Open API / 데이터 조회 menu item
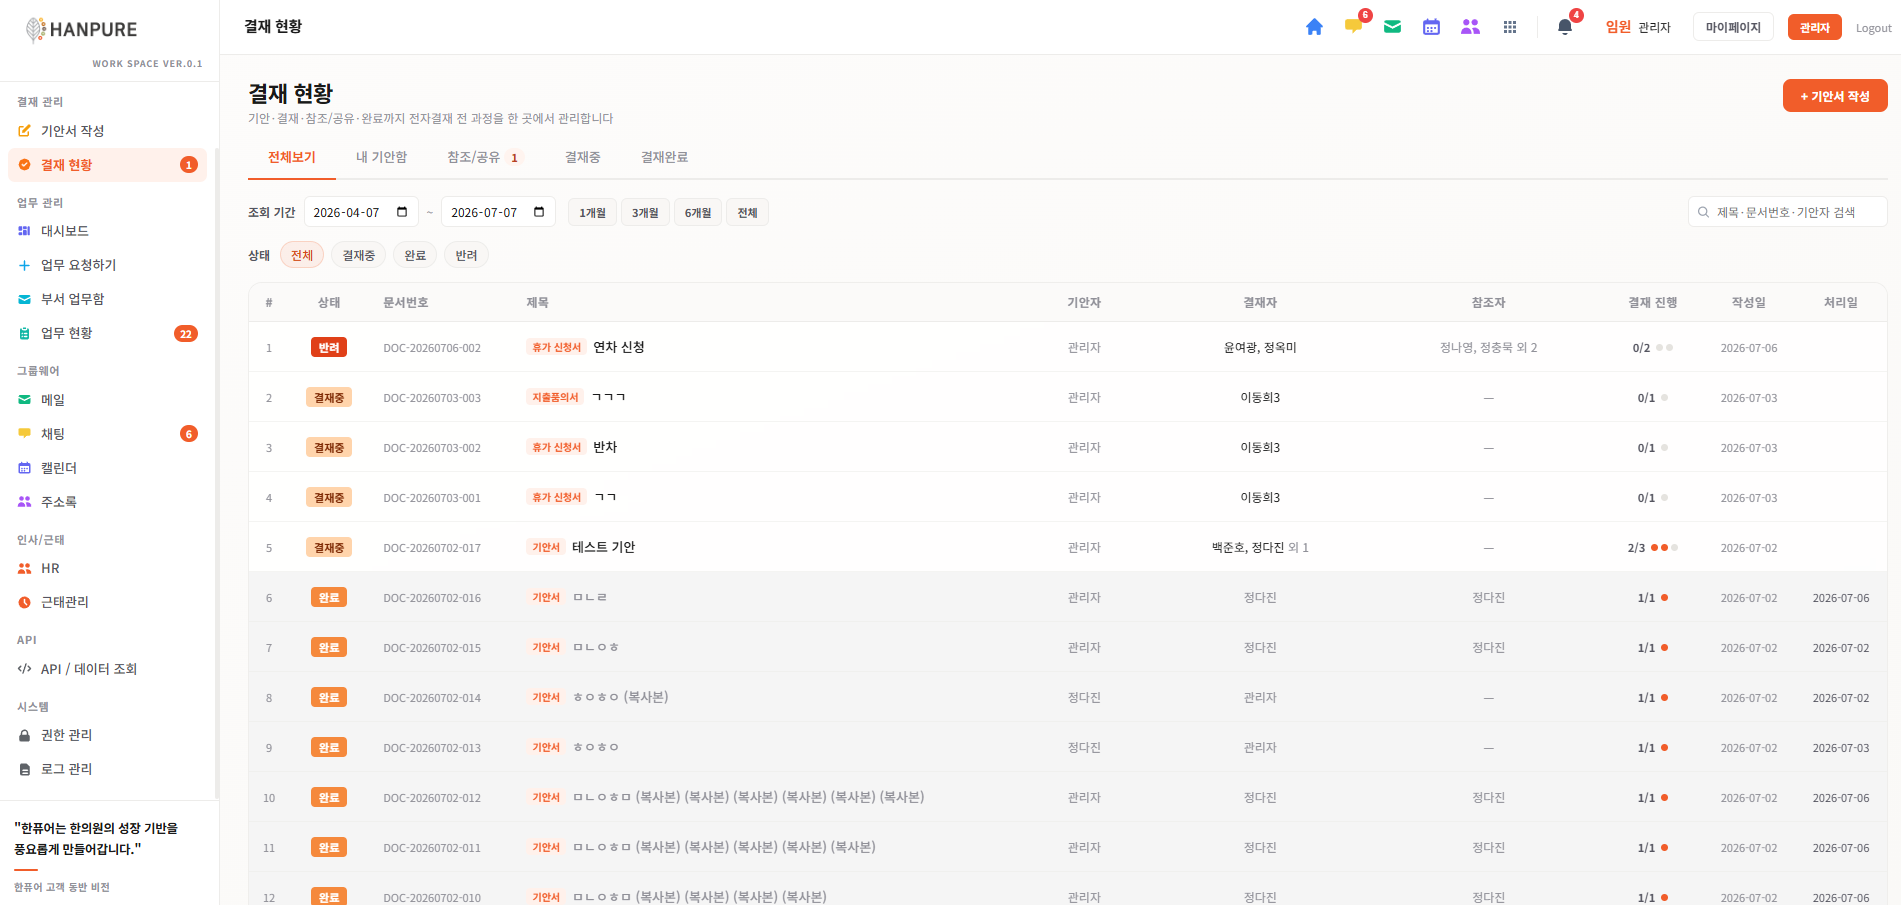 pos(88,669)
